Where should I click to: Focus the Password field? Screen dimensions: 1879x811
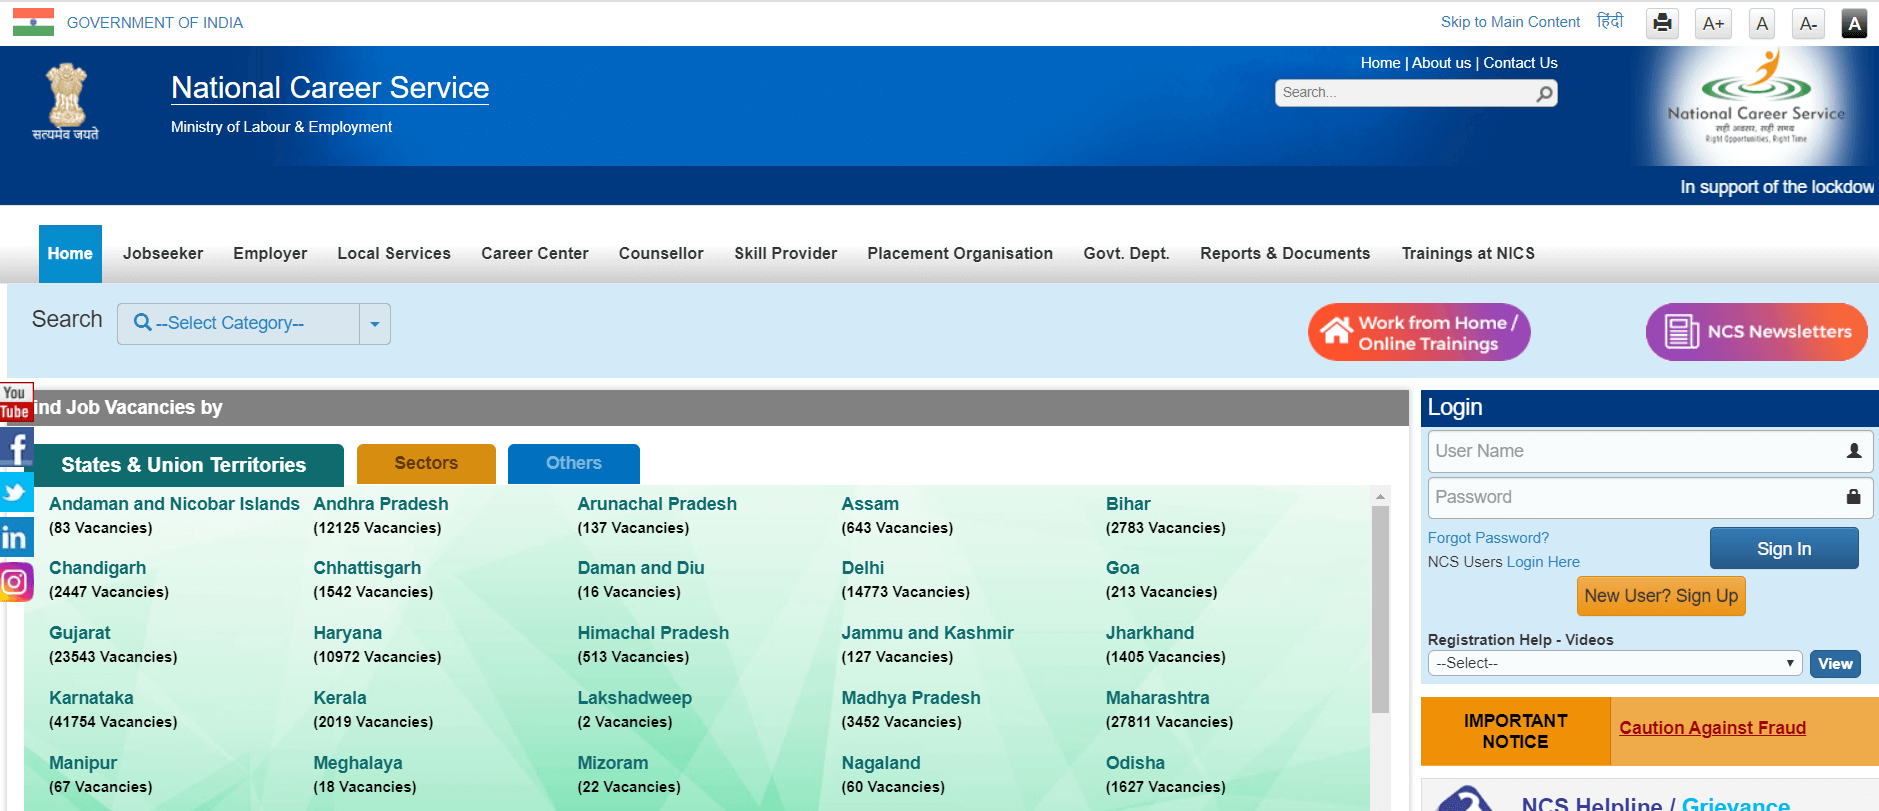click(x=1650, y=497)
